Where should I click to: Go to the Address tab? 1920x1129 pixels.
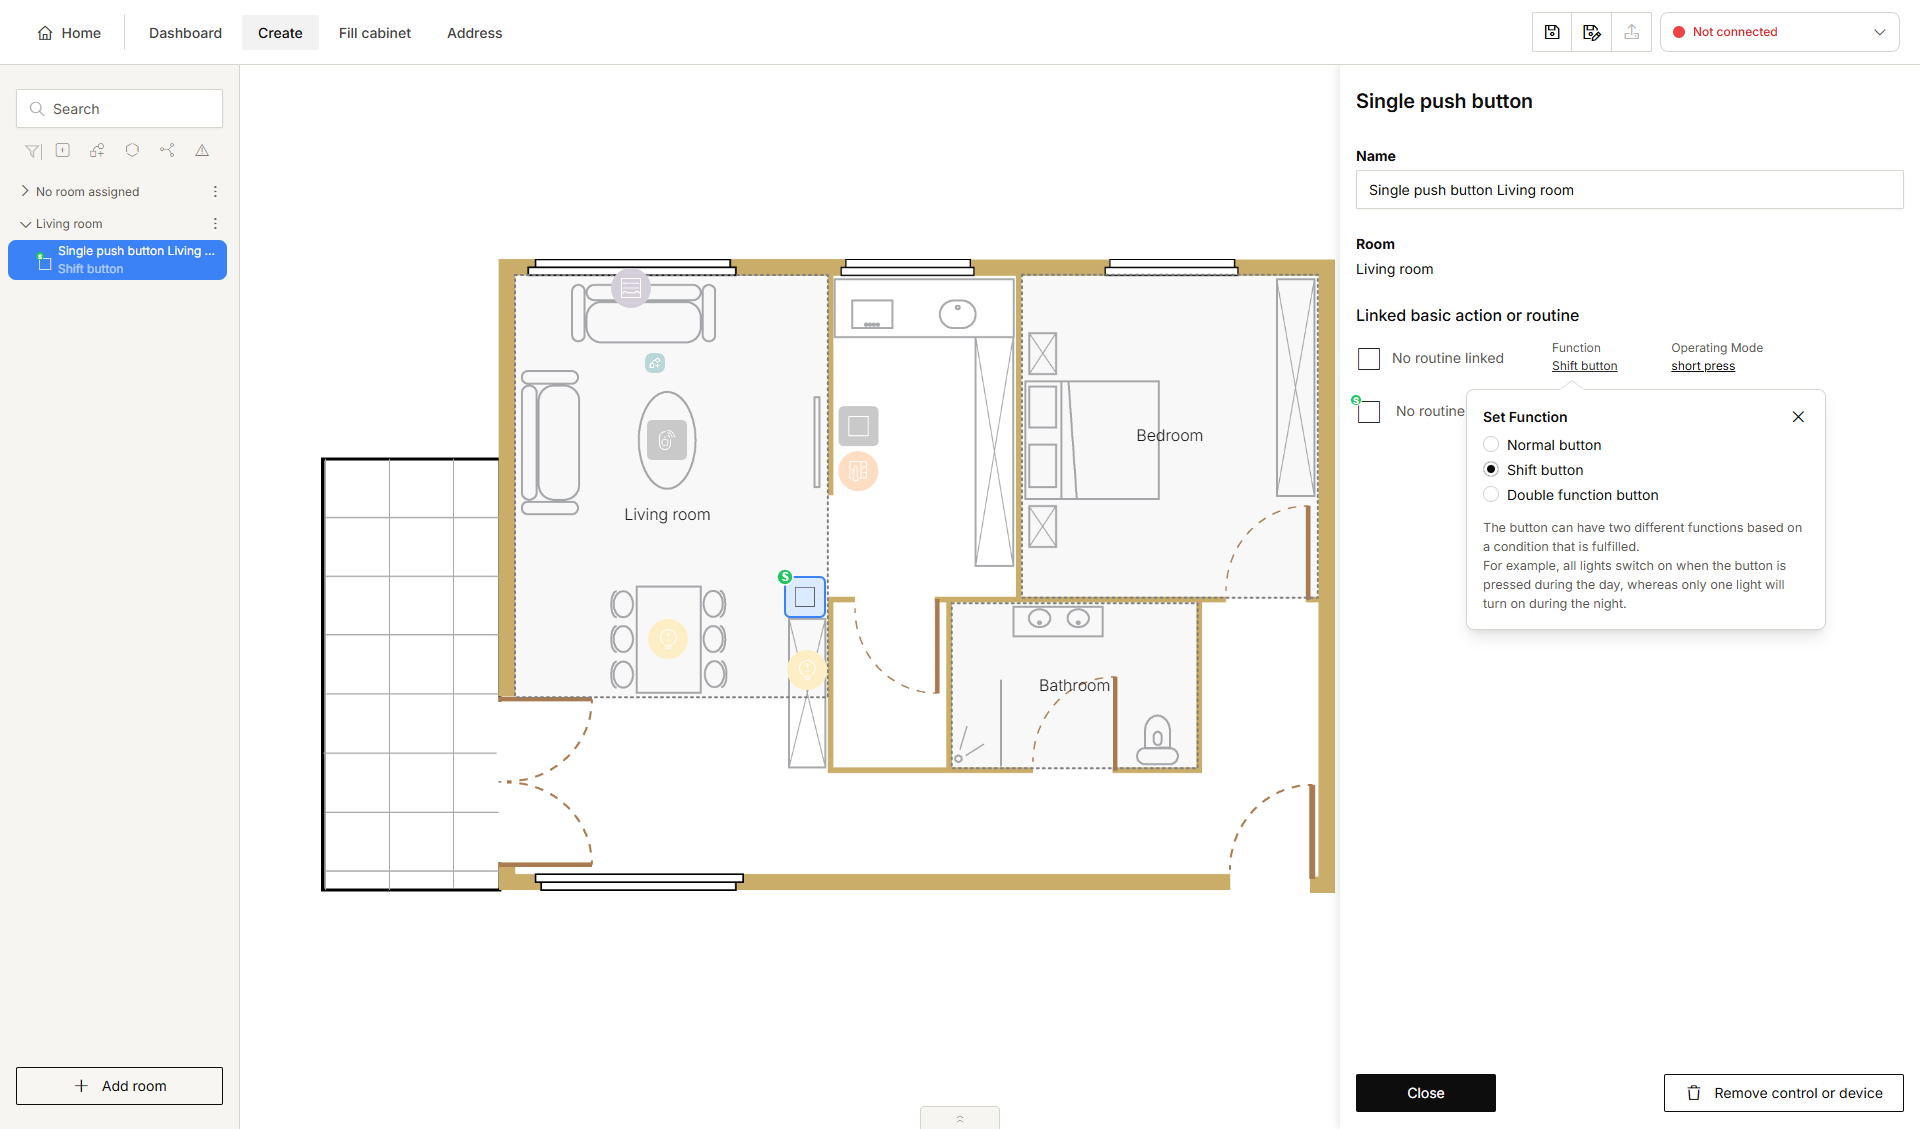click(474, 33)
